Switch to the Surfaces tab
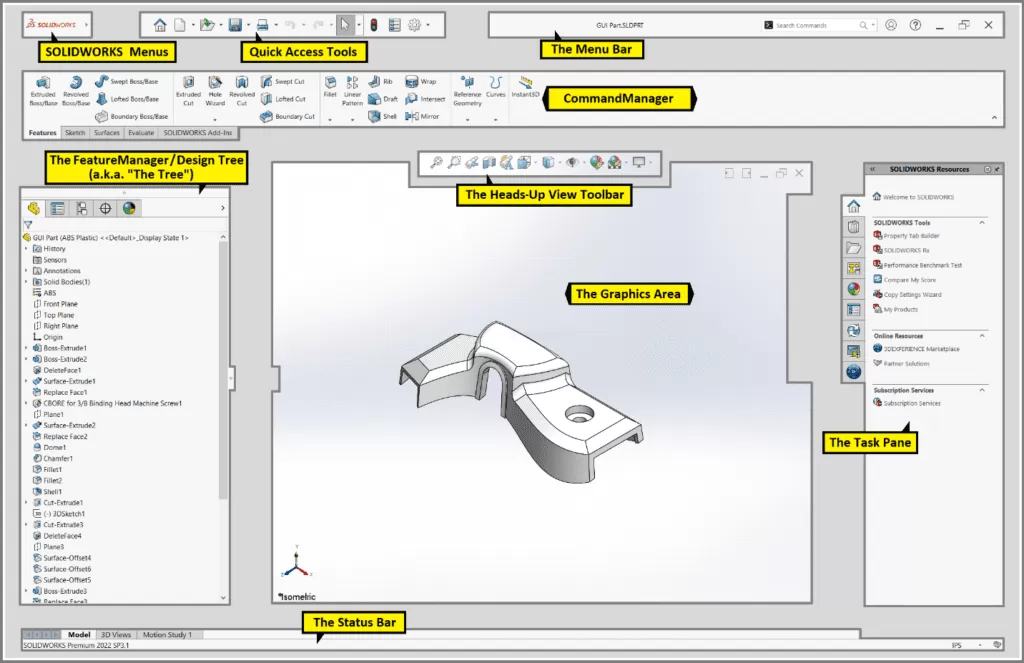 coord(106,133)
